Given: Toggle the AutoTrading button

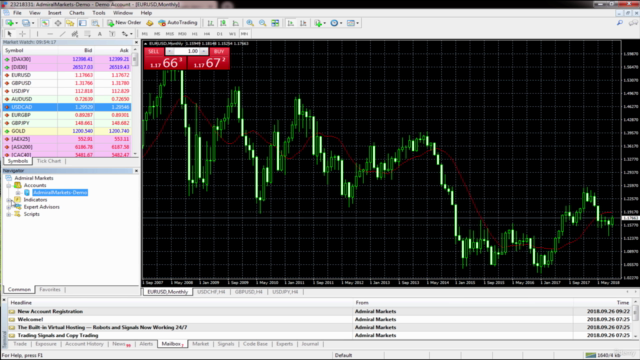Looking at the screenshot, I should pyautogui.click(x=178, y=23).
